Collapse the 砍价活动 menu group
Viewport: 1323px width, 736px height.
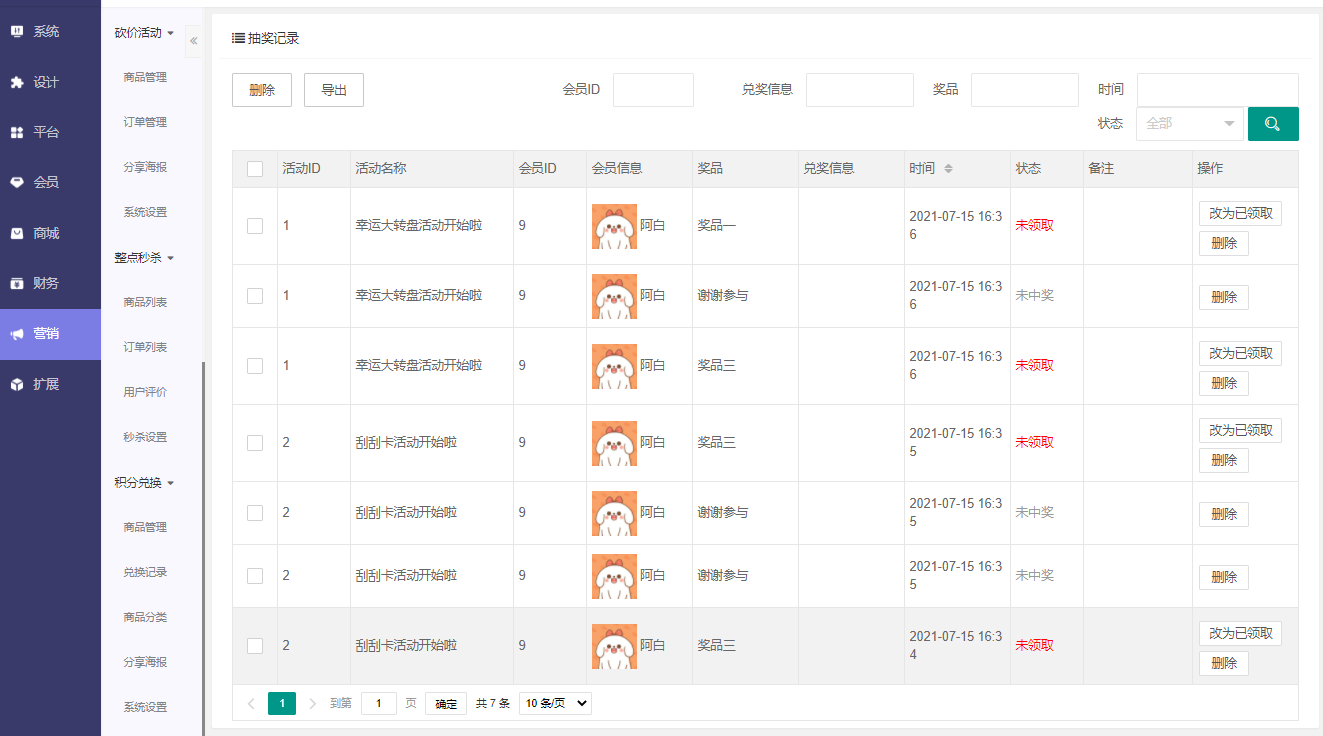144,32
